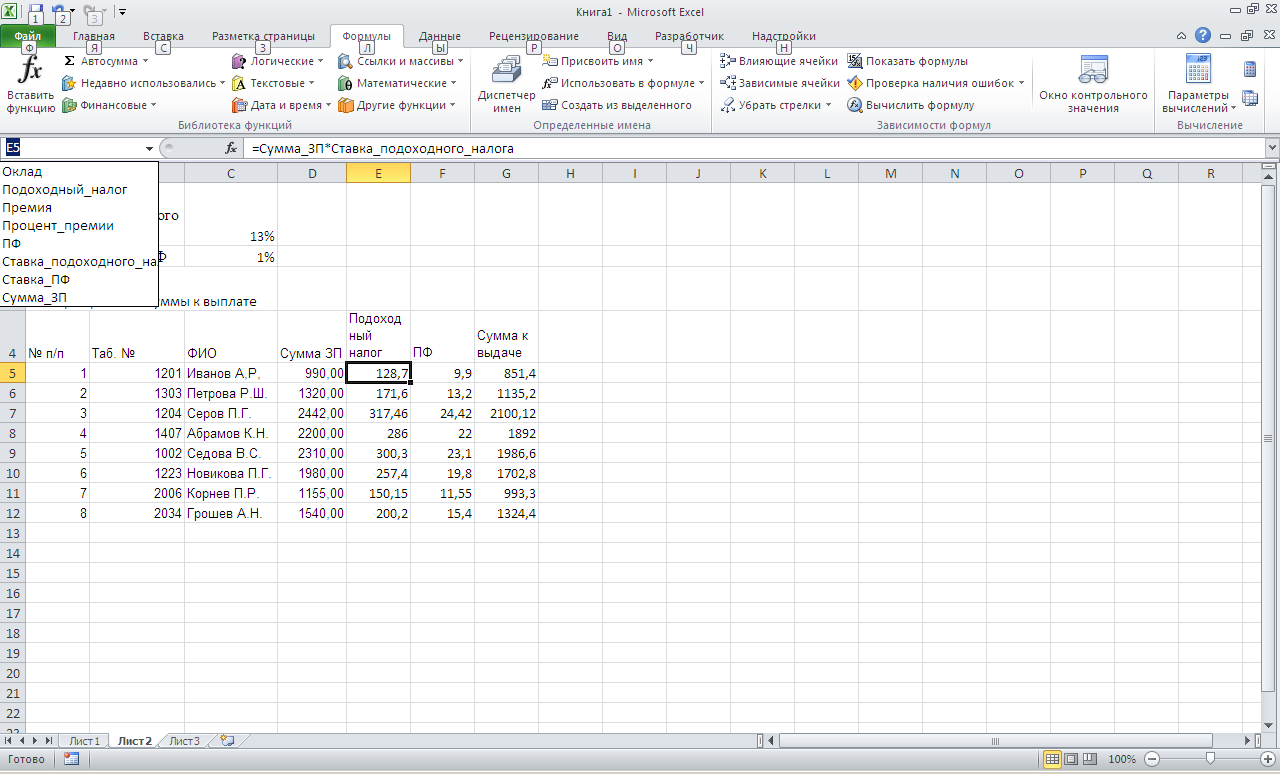Switch to the Разработчик tab
This screenshot has height=774, width=1280.
tap(689, 36)
